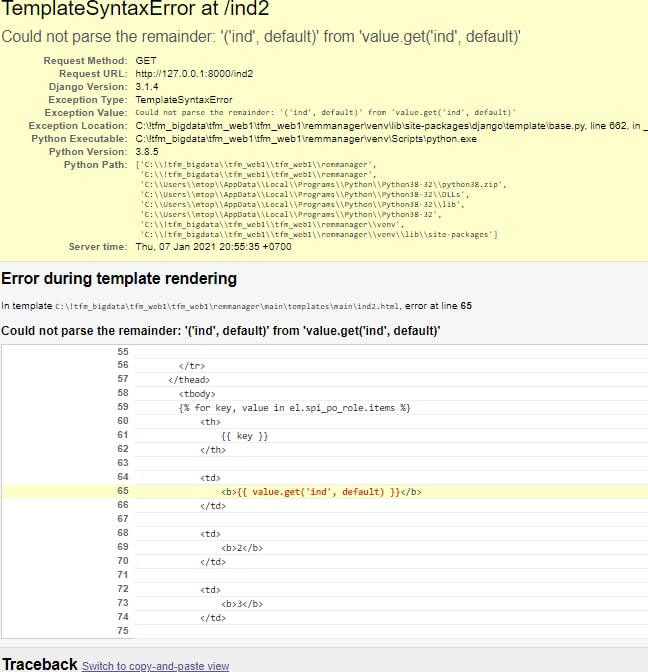
Task: Click the '<b>2</b>' code on line 69
Action: 242,548
